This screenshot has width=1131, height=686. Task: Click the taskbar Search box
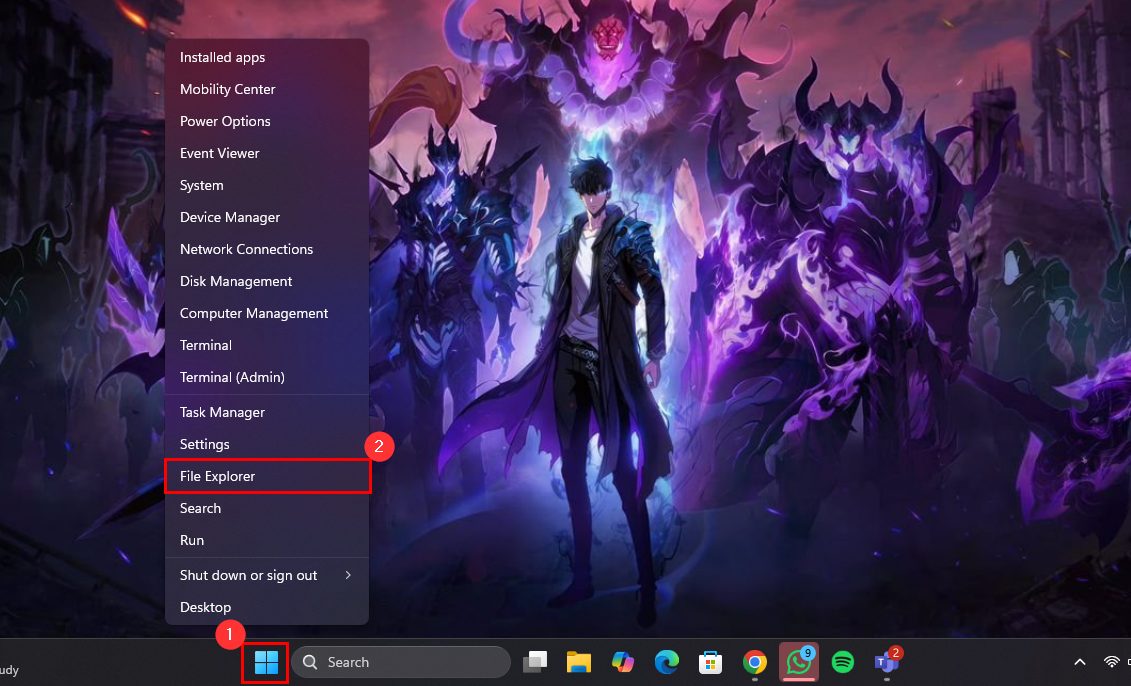(401, 662)
